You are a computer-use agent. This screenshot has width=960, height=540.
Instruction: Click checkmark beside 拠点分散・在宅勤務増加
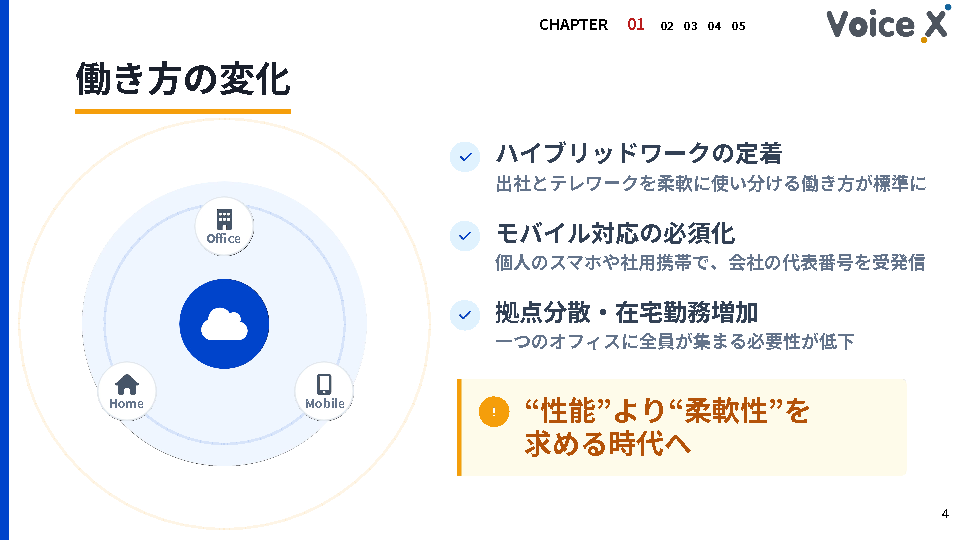click(x=465, y=314)
